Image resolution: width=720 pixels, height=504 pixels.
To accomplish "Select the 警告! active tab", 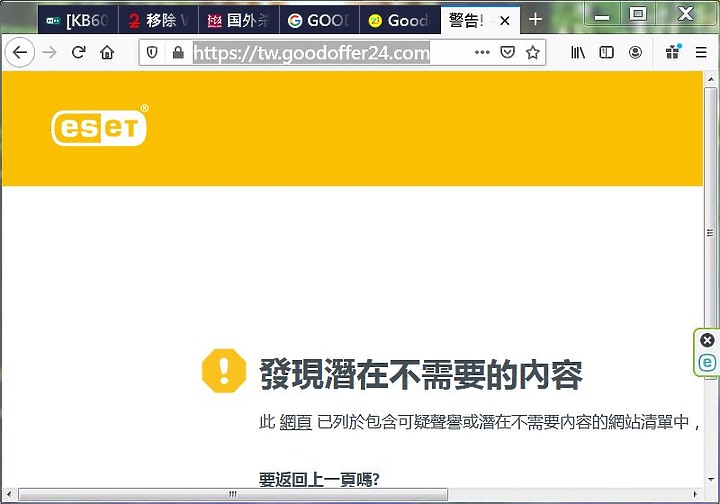I will coord(480,20).
